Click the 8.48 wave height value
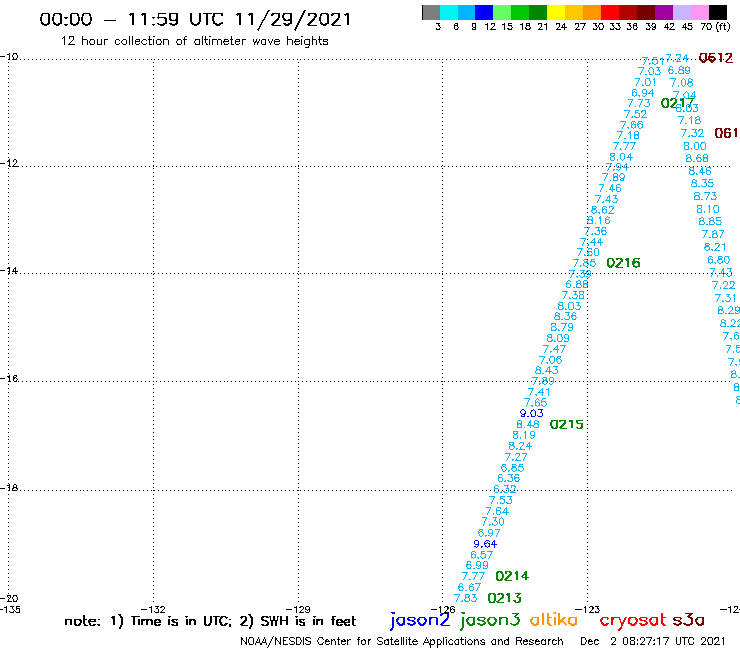Viewport: 740px width, 650px height. coord(528,424)
